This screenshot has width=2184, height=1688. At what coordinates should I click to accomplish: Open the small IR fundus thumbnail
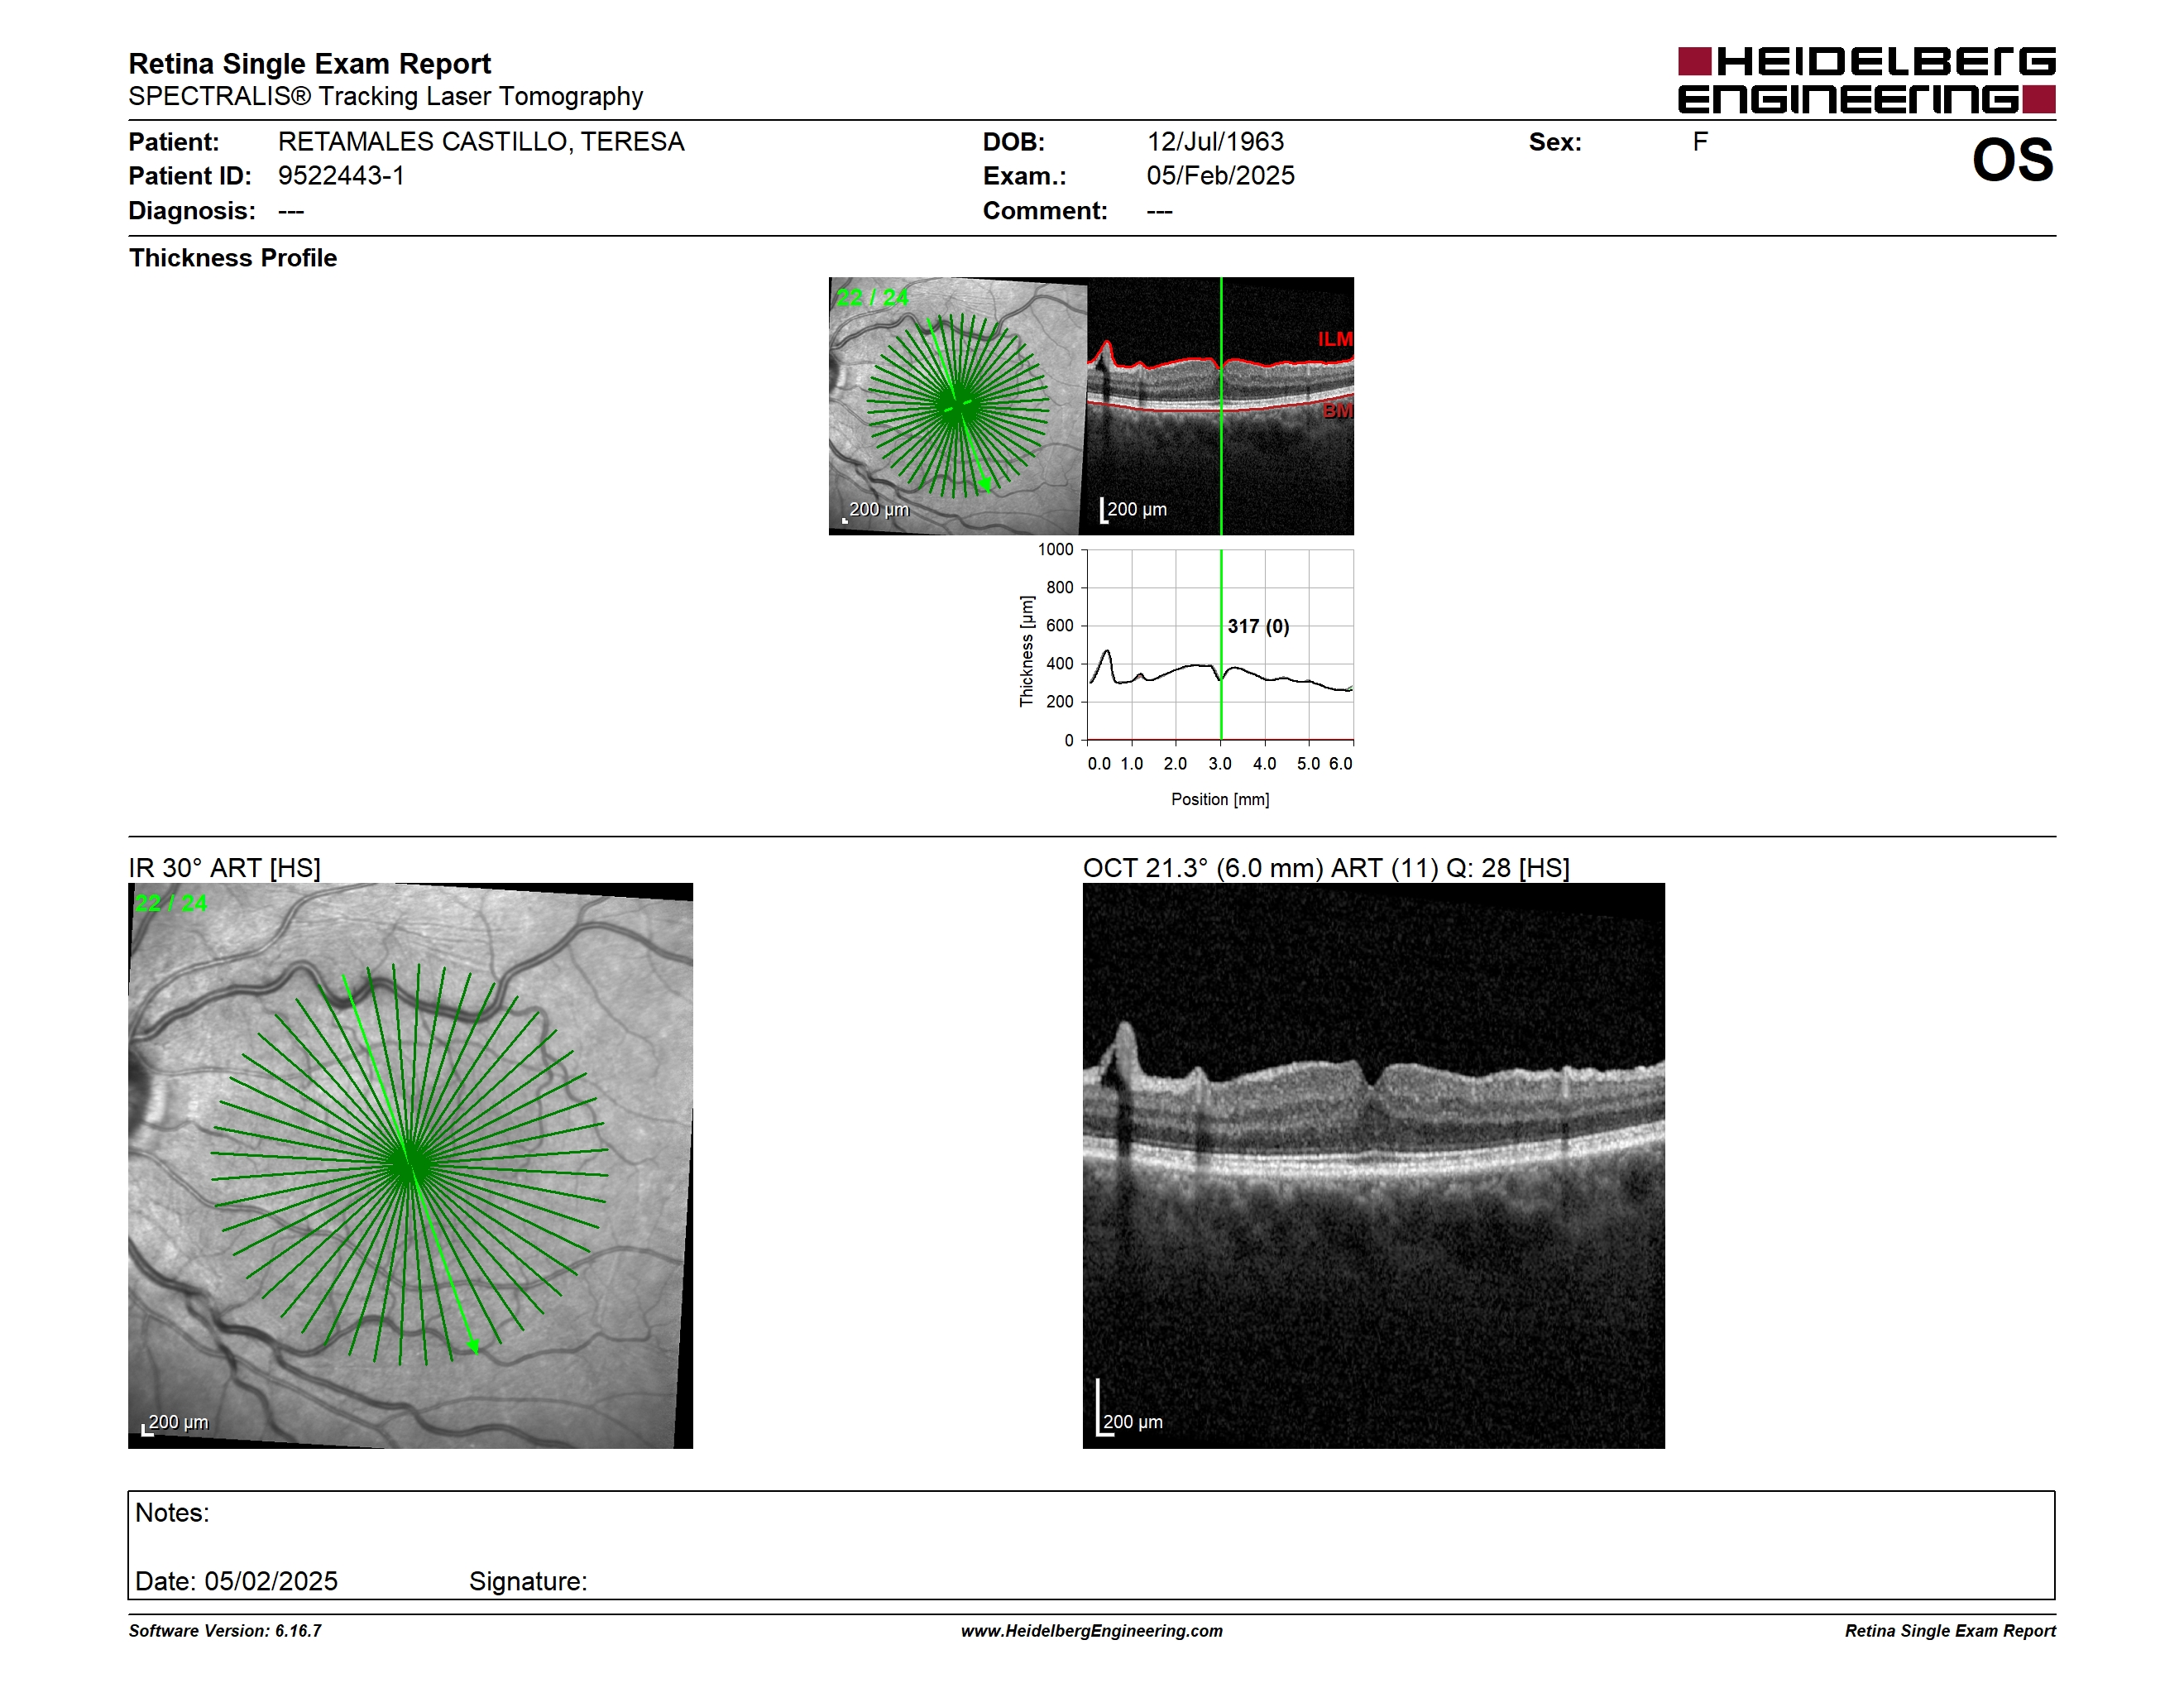(x=957, y=406)
